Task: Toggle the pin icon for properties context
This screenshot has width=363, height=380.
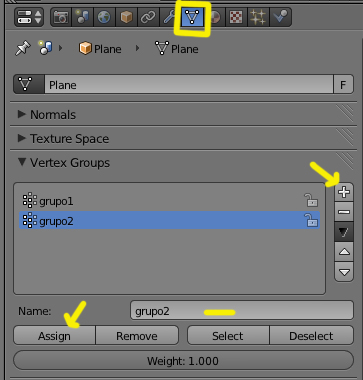Action: click(23, 49)
